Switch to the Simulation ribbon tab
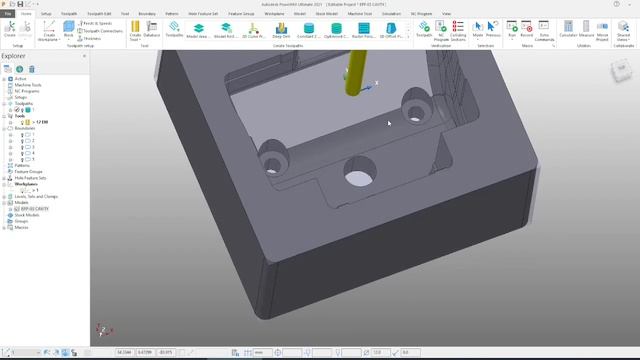 tap(391, 13)
